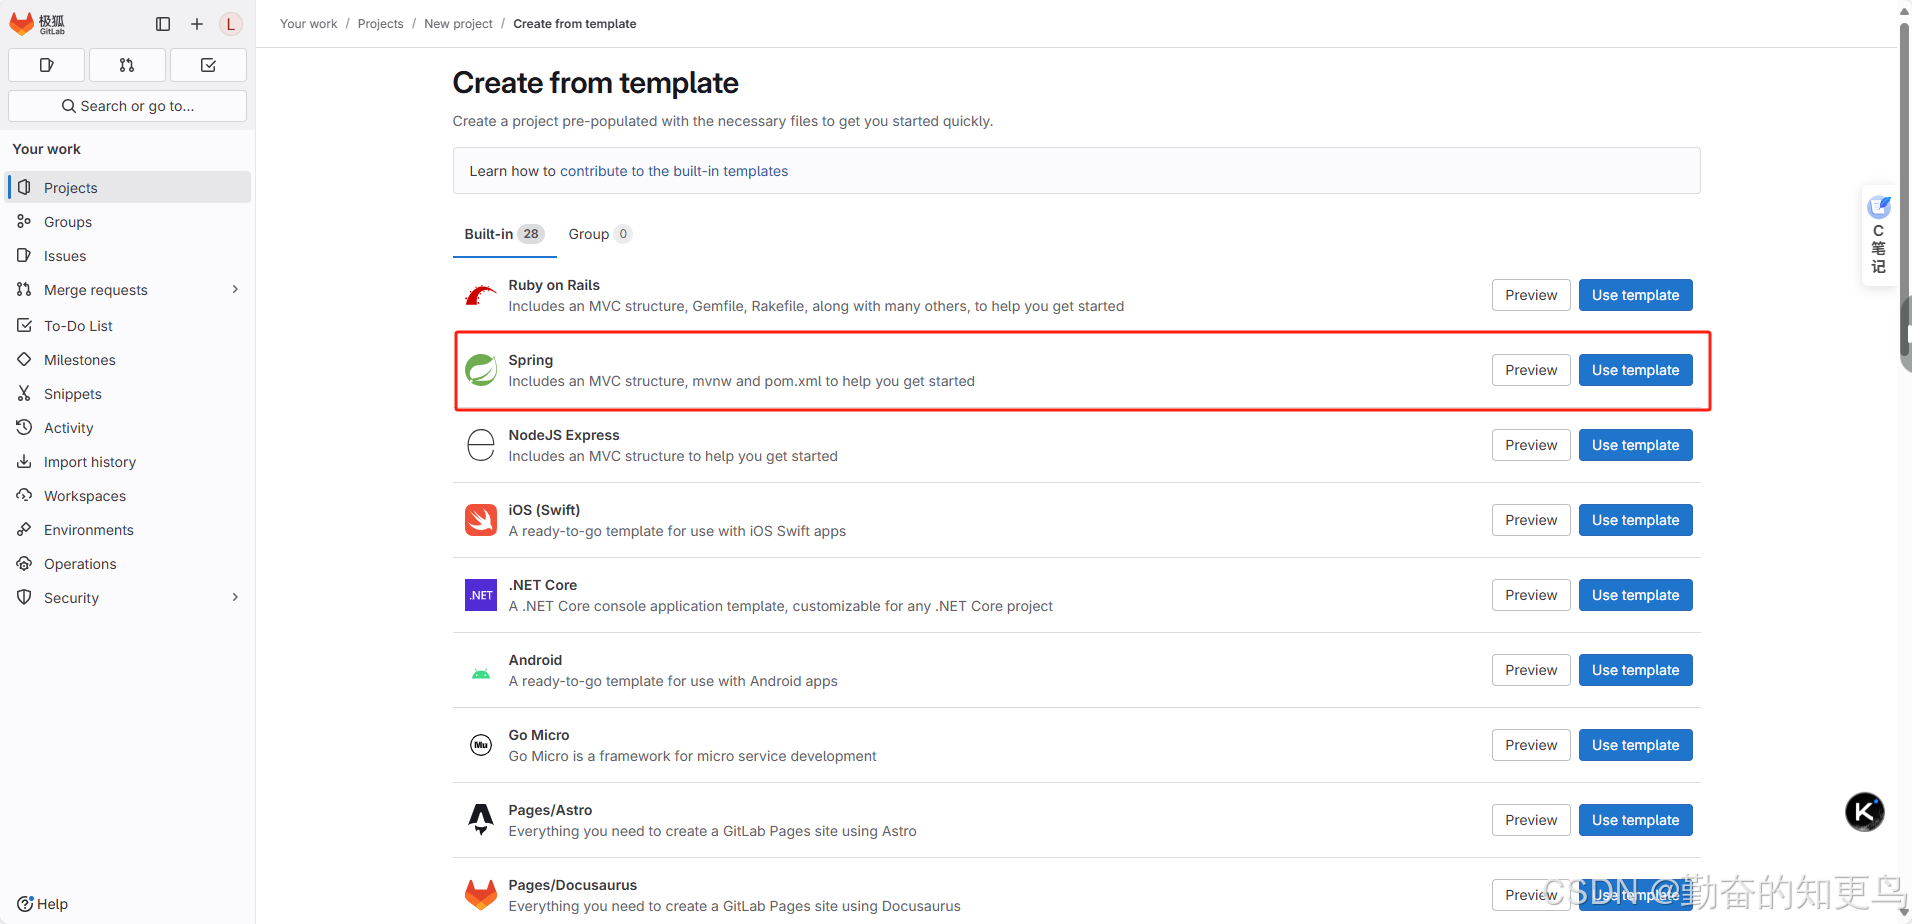The height and width of the screenshot is (924, 1912).
Task: Click the Android robot template icon
Action: pos(481,673)
